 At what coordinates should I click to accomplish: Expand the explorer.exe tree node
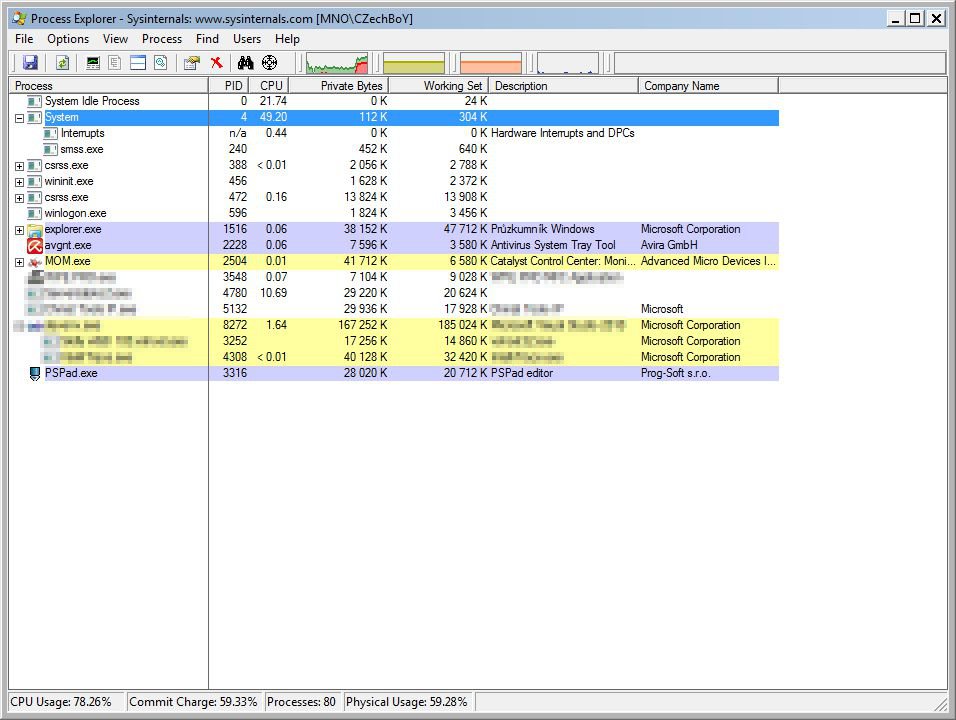tap(20, 230)
